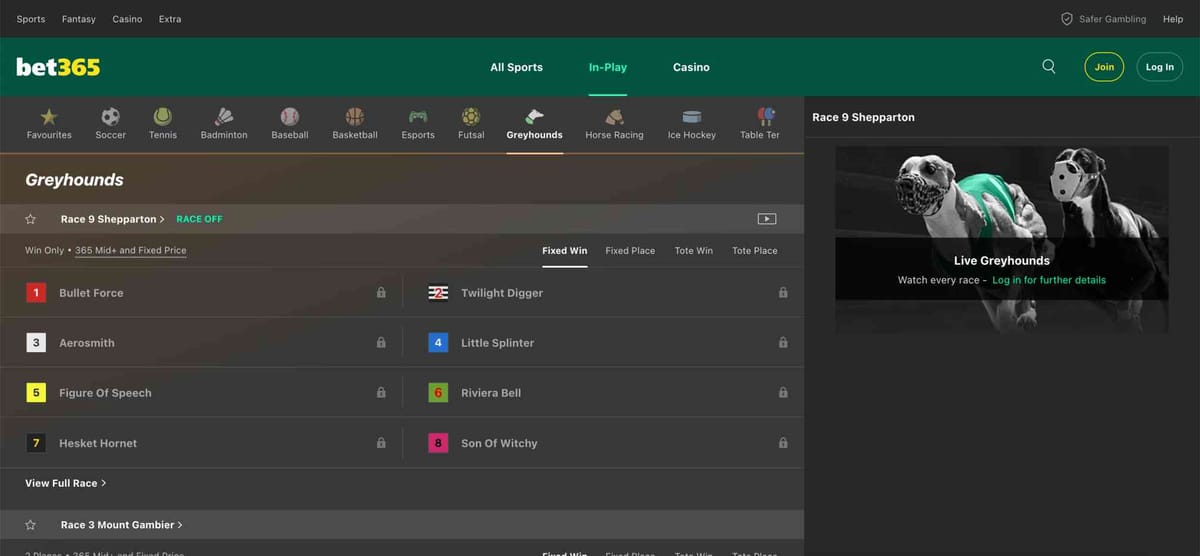Select runner Riviera Bell
The image size is (1200, 556).
[x=491, y=393]
